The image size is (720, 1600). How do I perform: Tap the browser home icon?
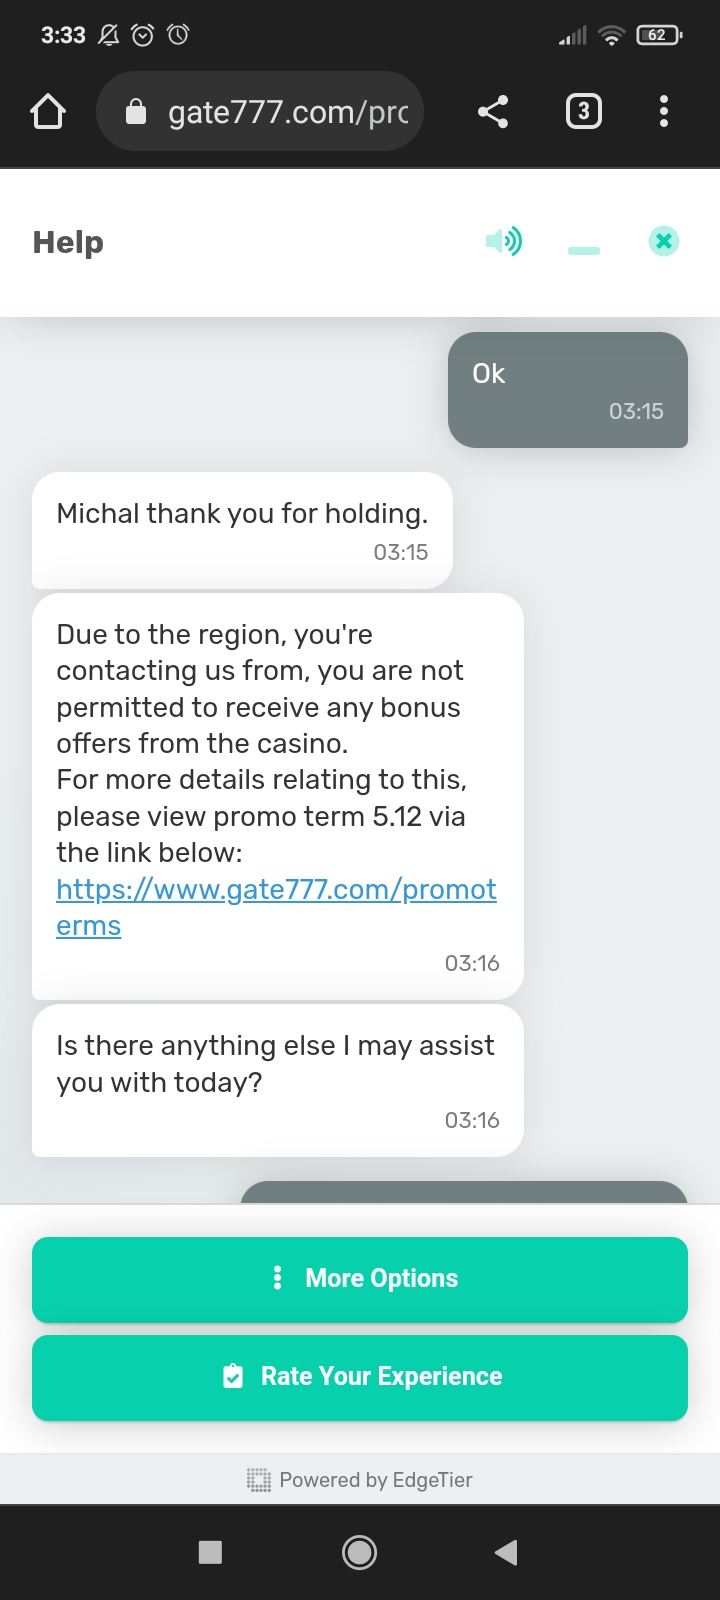click(48, 112)
